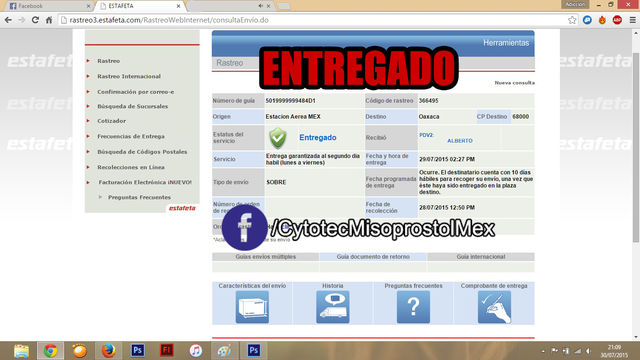Click the CP Destino value 68000
640x360 pixels.
[520, 117]
